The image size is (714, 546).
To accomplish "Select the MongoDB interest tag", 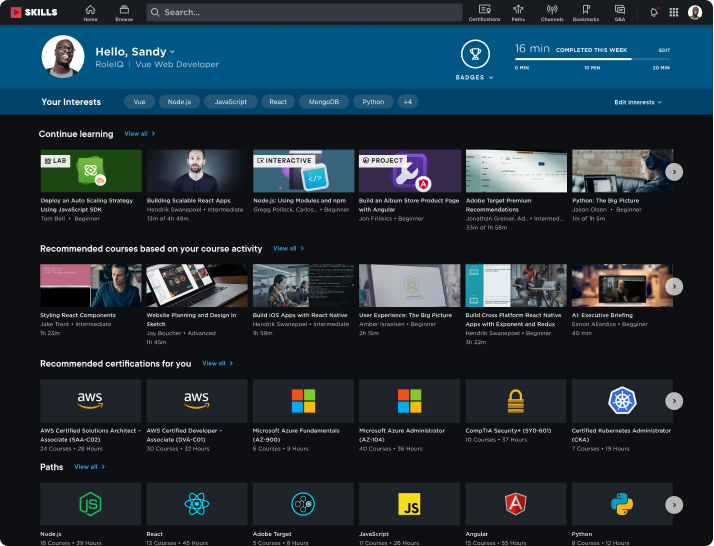I will point(324,102).
